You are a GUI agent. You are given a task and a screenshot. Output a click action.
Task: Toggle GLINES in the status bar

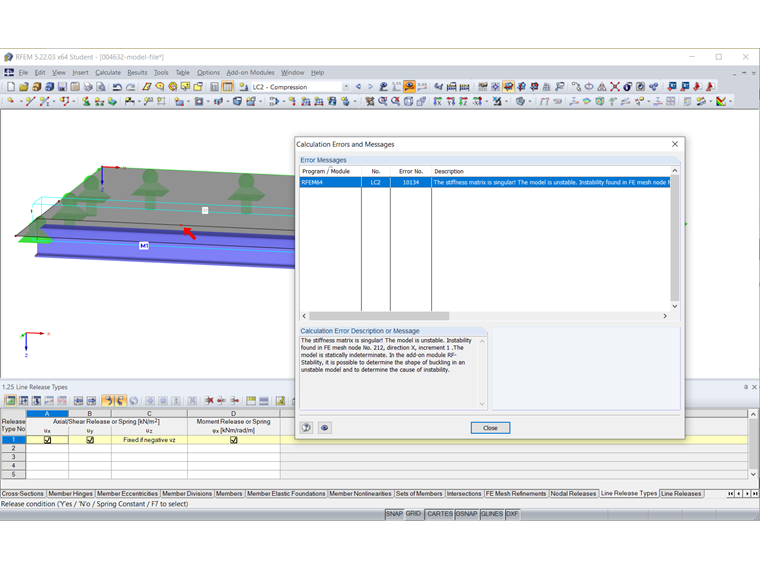click(491, 514)
